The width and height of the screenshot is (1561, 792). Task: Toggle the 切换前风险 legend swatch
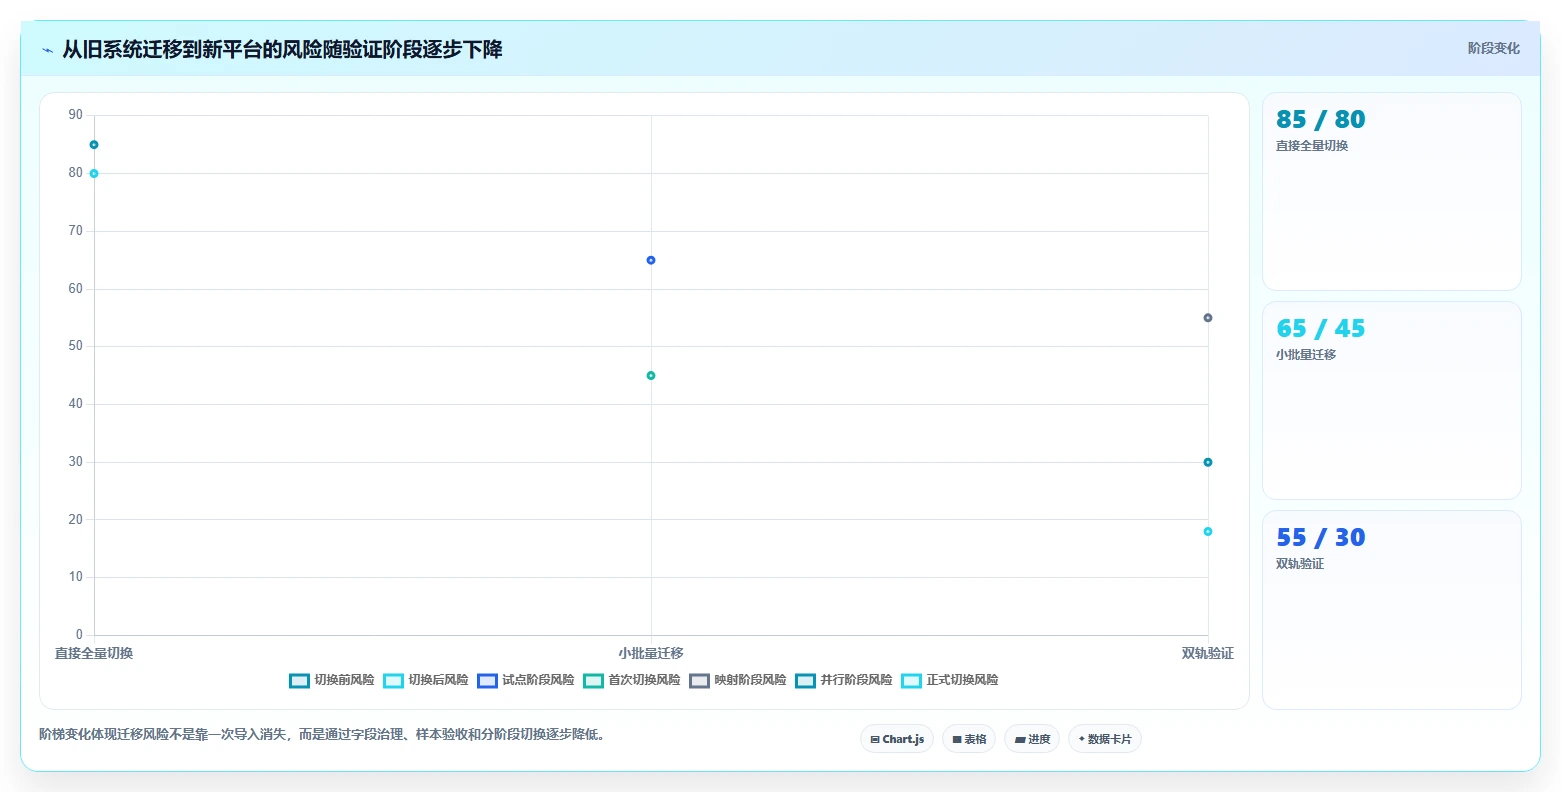click(x=299, y=680)
